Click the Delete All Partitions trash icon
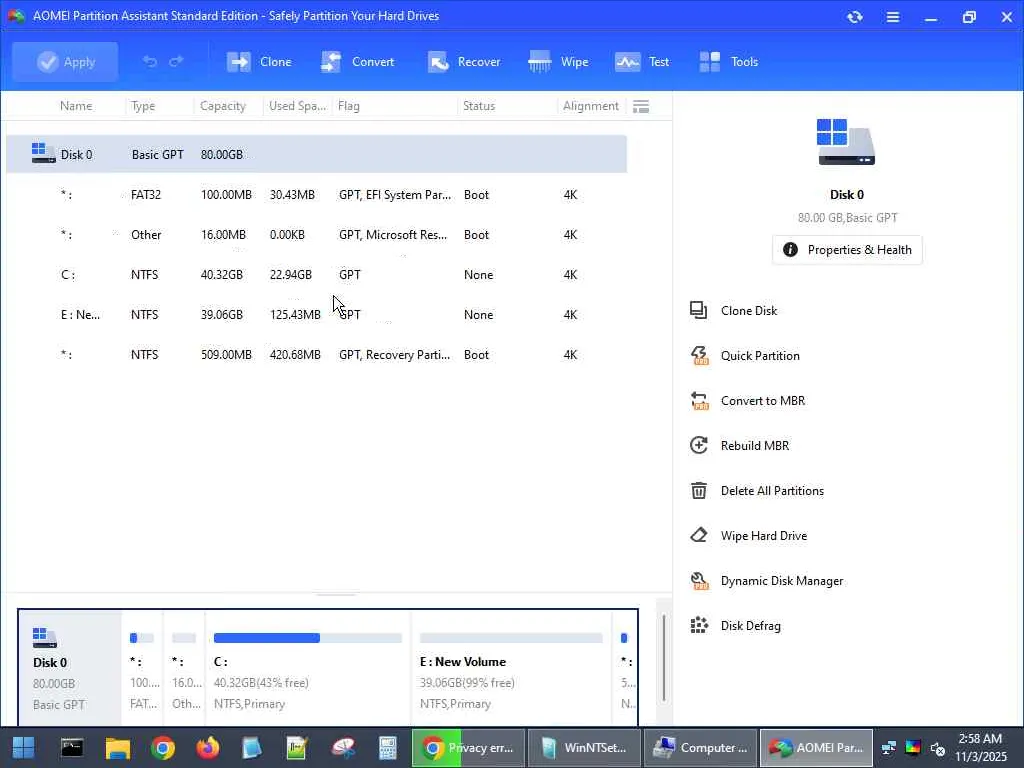 click(x=699, y=490)
